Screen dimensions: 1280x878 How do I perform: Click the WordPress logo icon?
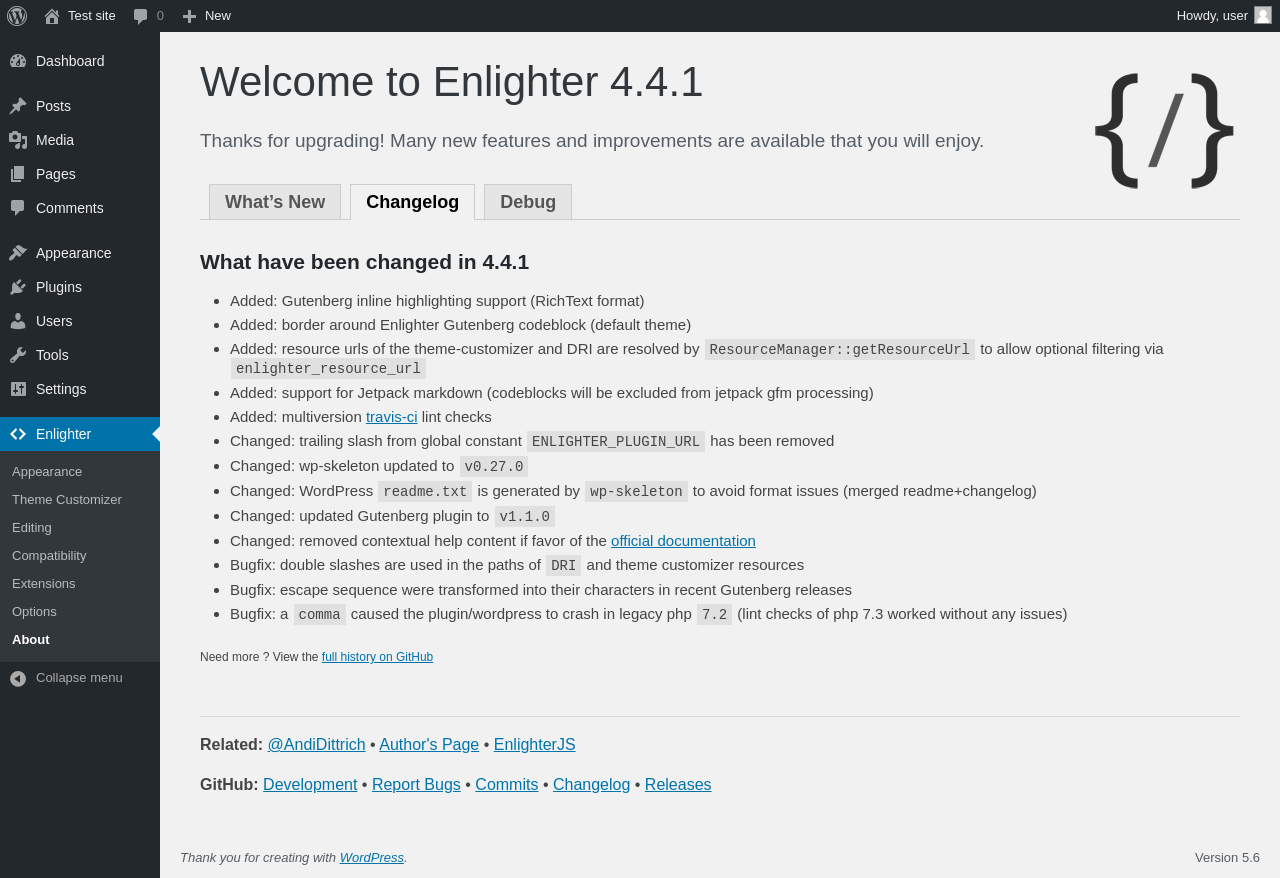pyautogui.click(x=17, y=16)
